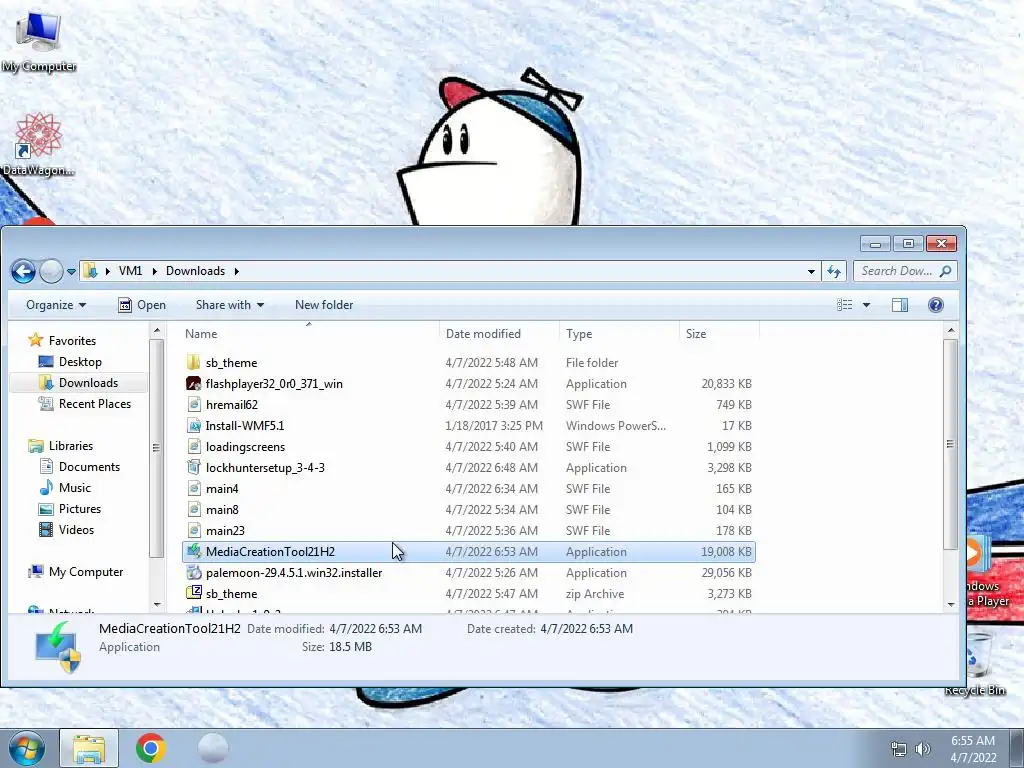Select the hremail62 file icon
Viewport: 1024px width, 768px height.
[193, 404]
